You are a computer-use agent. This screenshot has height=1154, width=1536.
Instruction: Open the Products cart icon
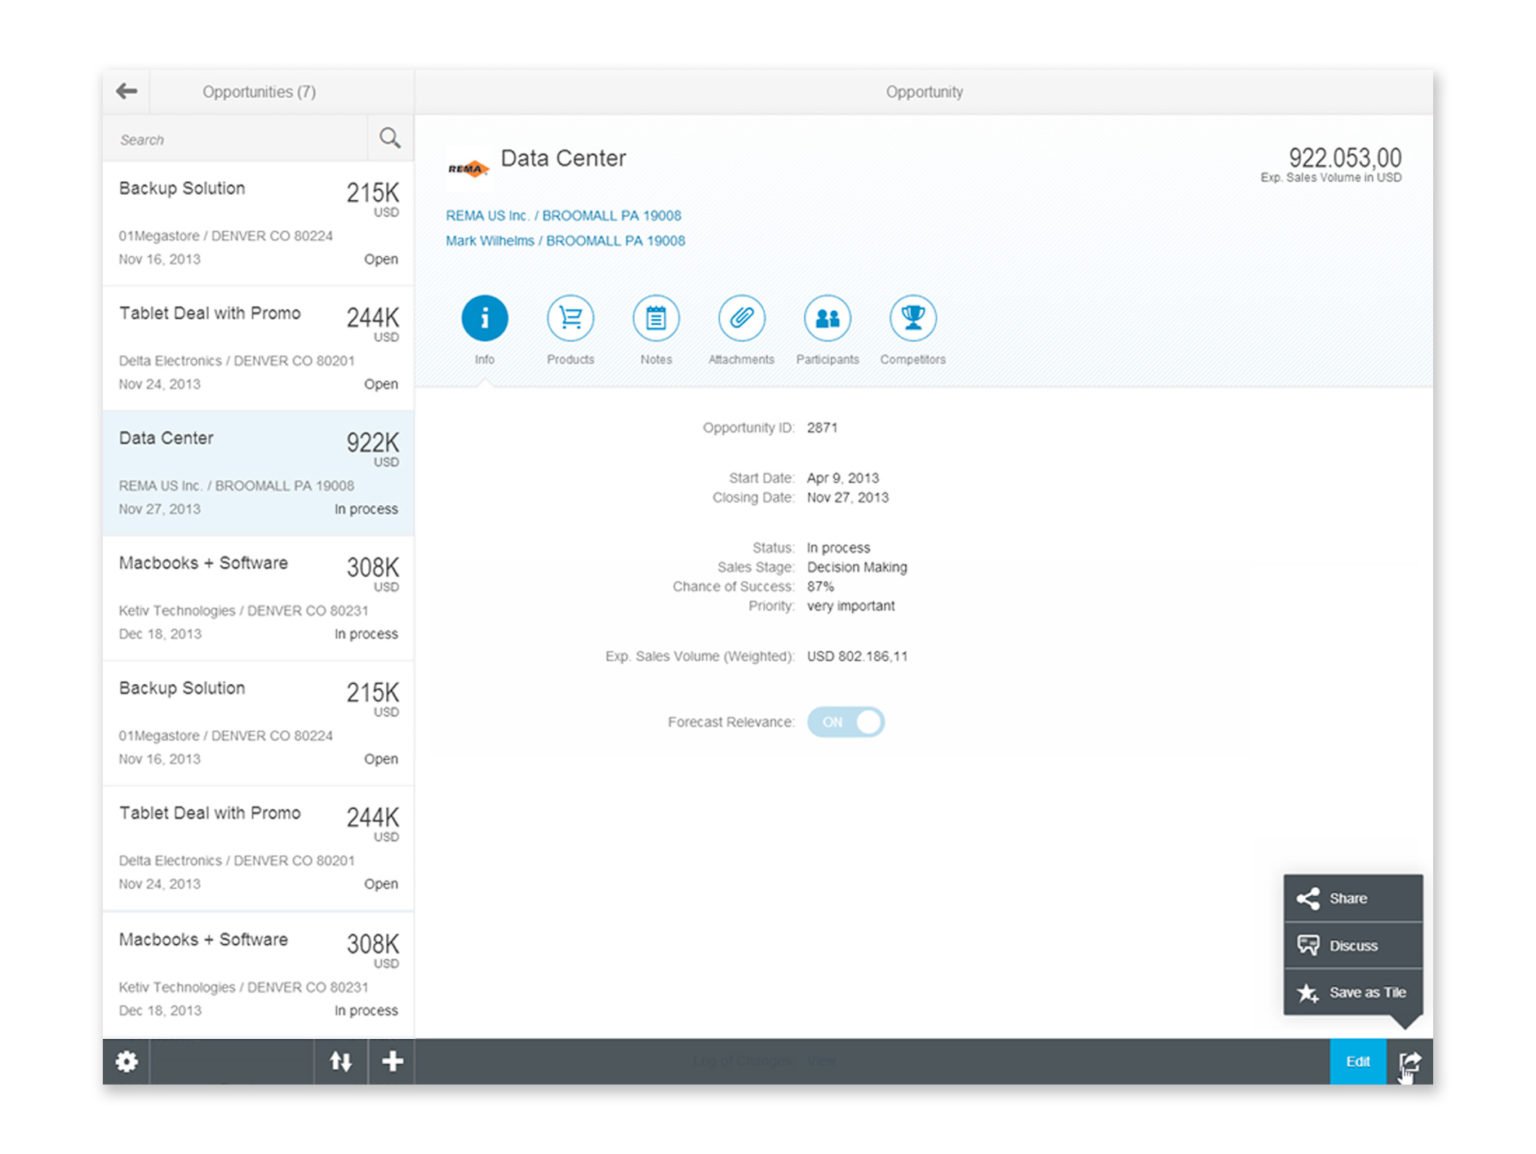click(x=570, y=318)
